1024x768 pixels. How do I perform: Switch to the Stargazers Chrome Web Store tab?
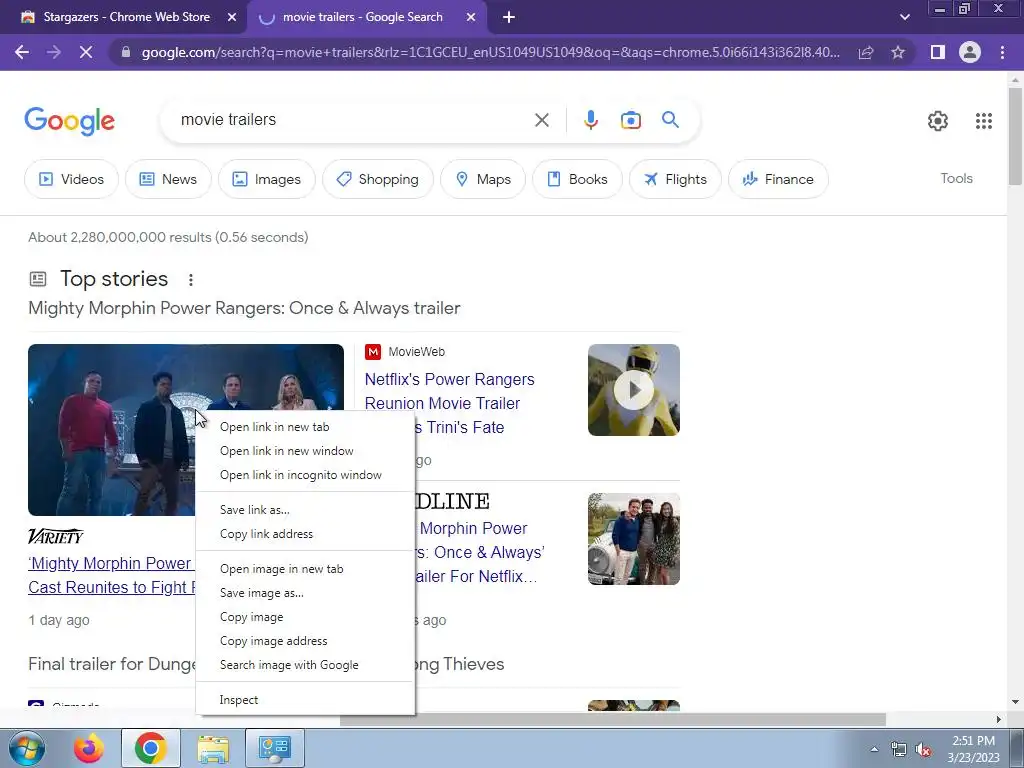click(125, 18)
